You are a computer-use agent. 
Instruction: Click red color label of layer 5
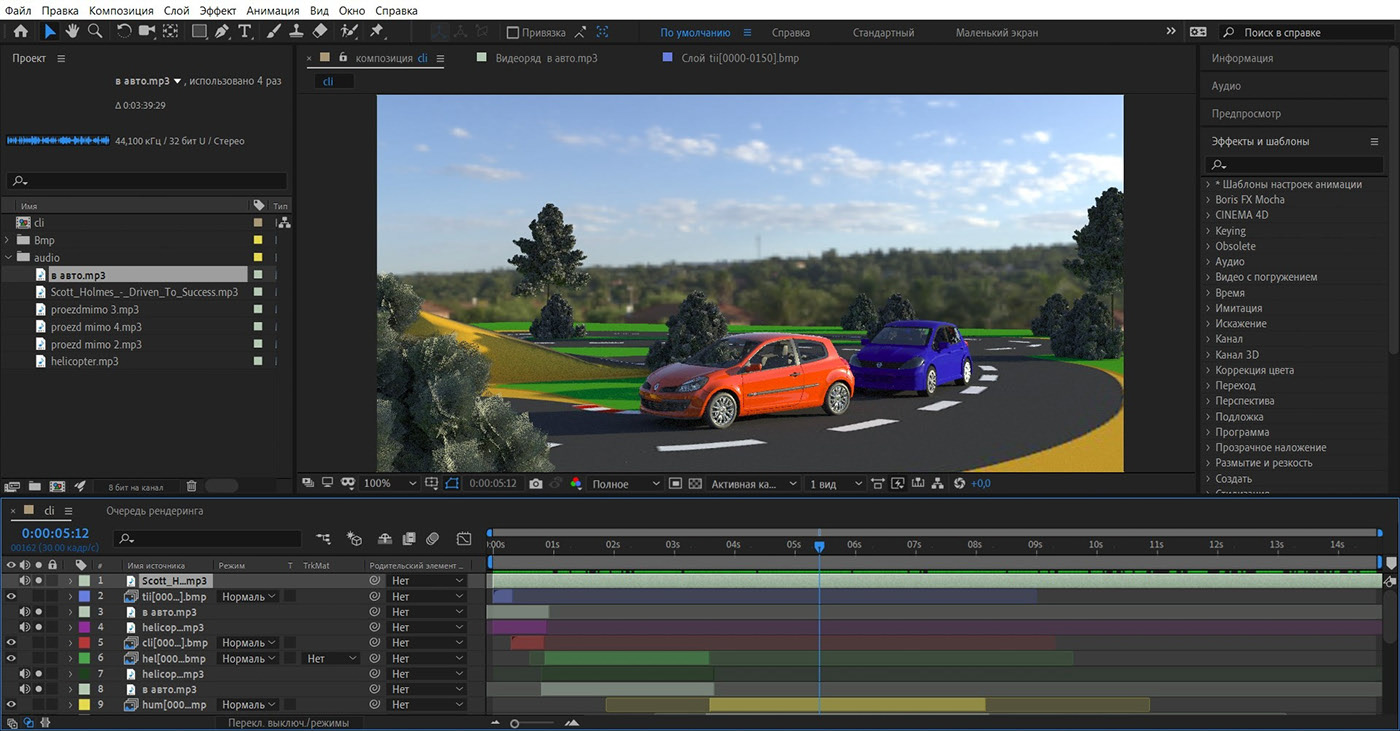(x=84, y=643)
